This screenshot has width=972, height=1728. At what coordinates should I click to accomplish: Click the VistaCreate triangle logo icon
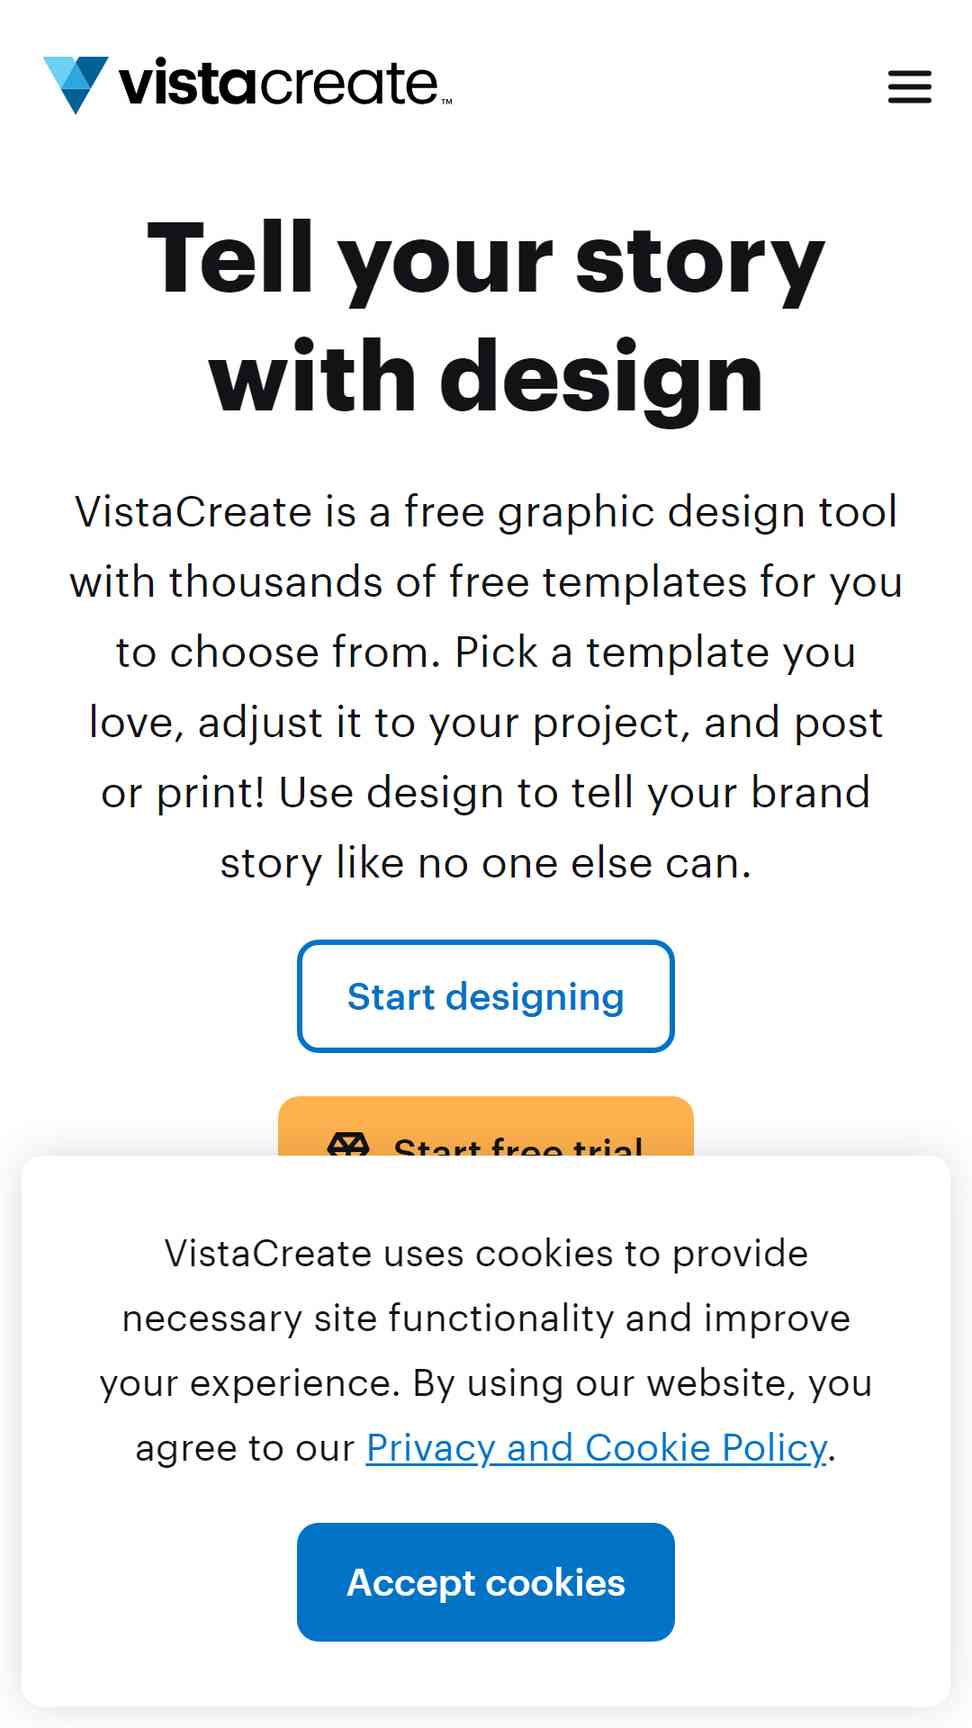[x=76, y=85]
